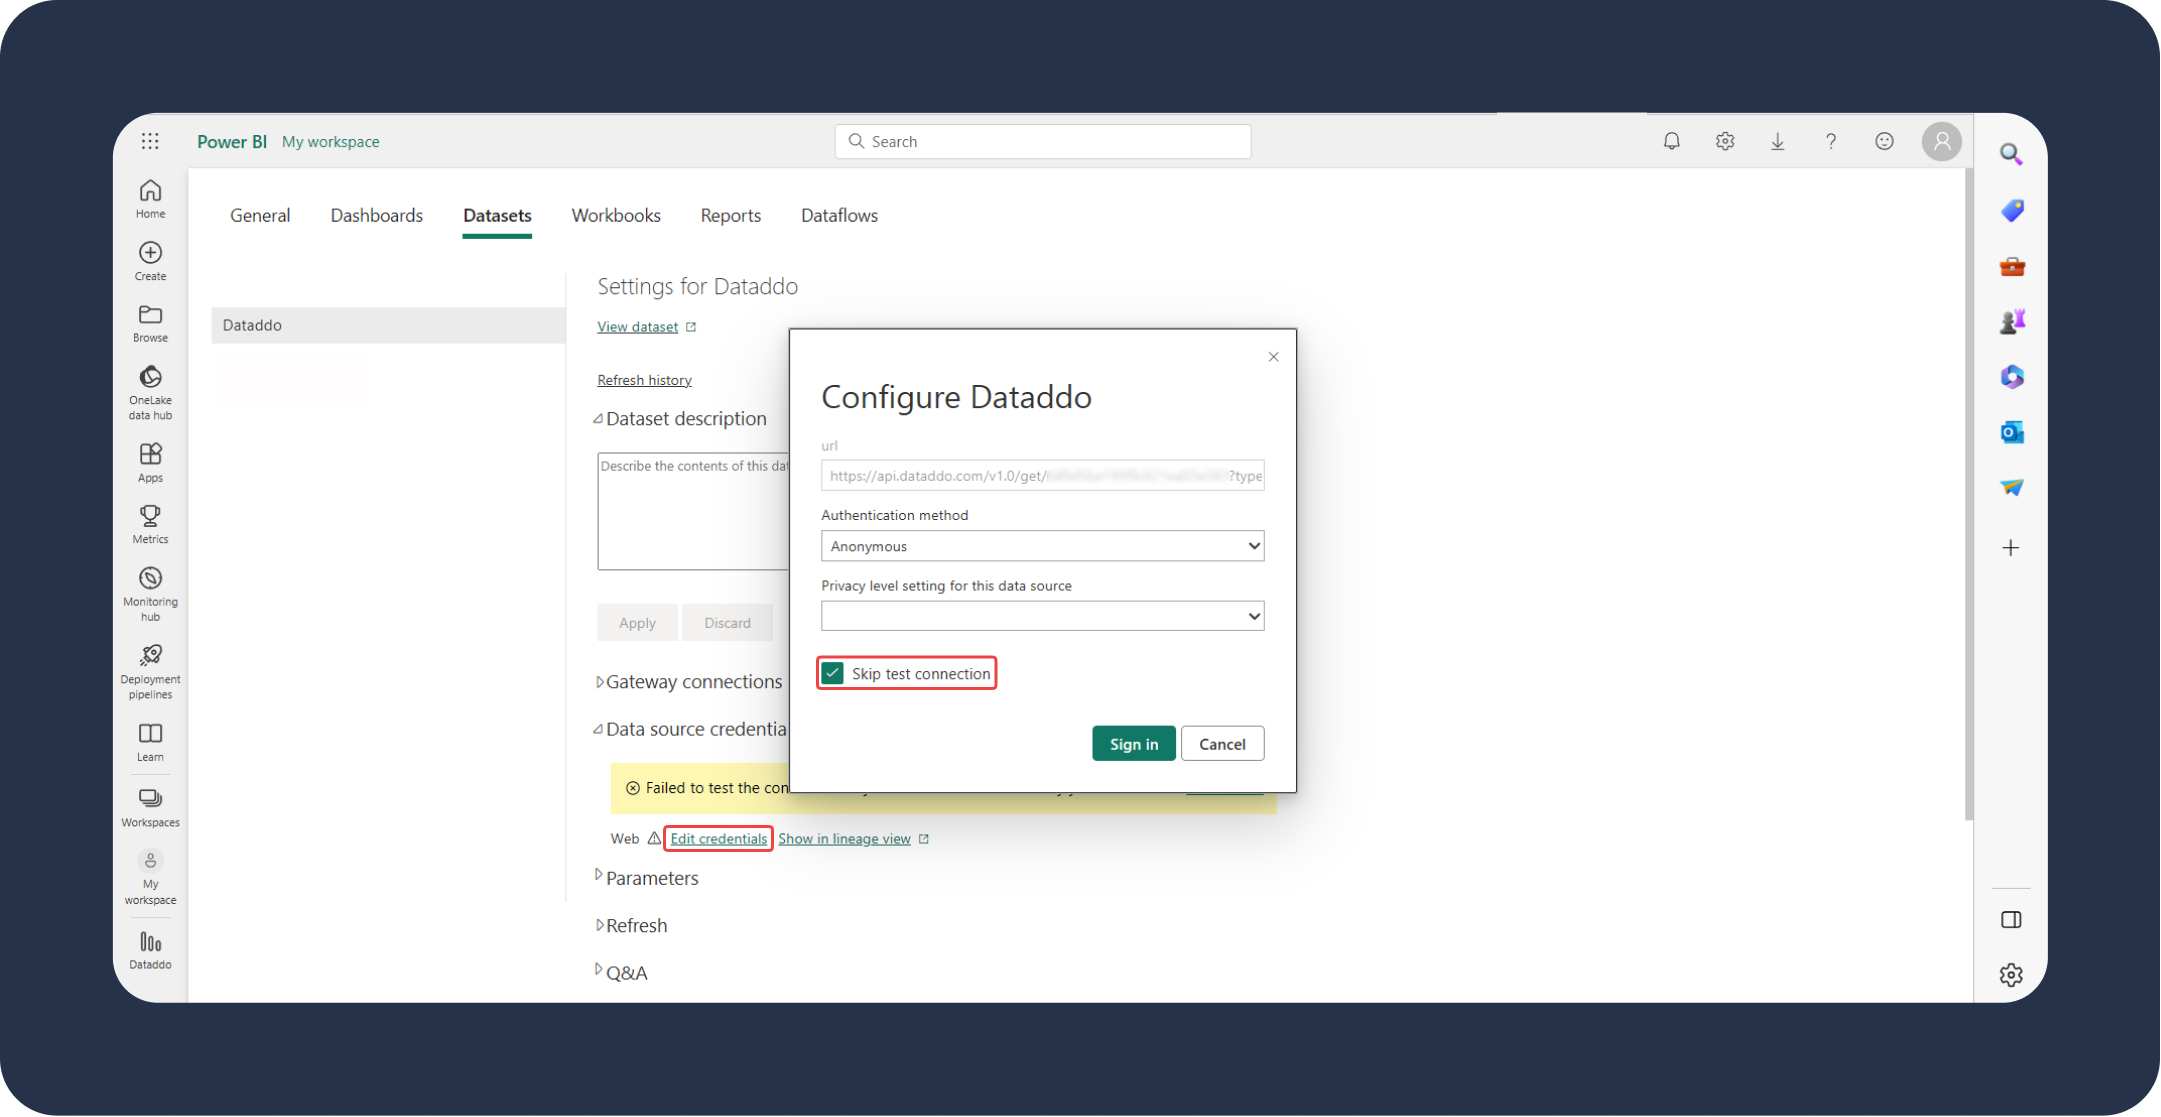Expand the Gateway connections section

tap(598, 682)
